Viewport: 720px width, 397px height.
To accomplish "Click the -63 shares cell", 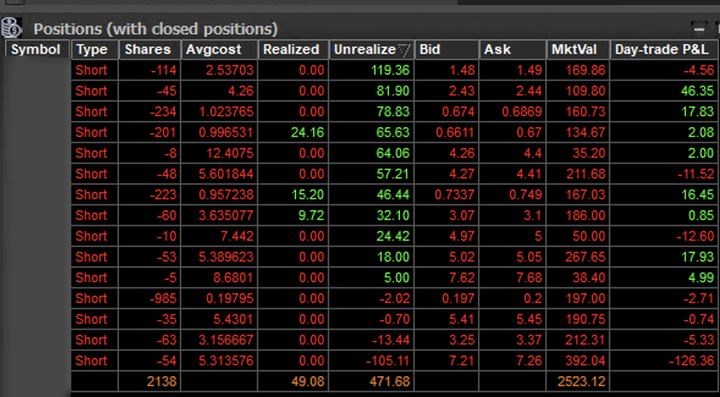I will point(150,340).
